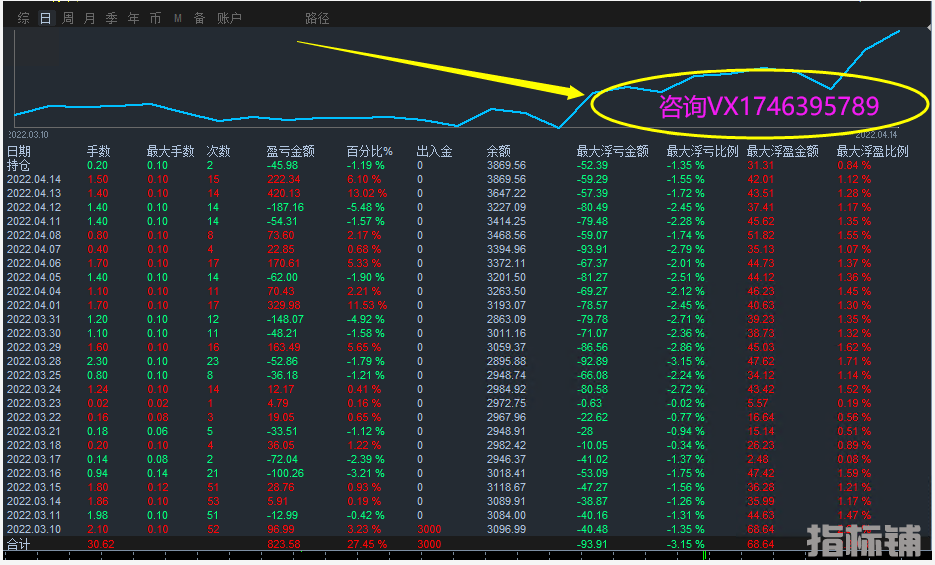Sort by the 最大浮盈金额 column header
This screenshot has height=565, width=935.
pyautogui.click(x=782, y=151)
